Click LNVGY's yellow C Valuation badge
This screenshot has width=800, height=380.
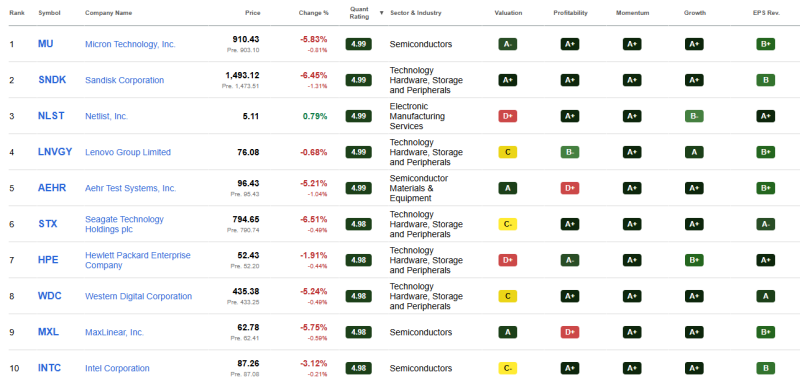[508, 152]
